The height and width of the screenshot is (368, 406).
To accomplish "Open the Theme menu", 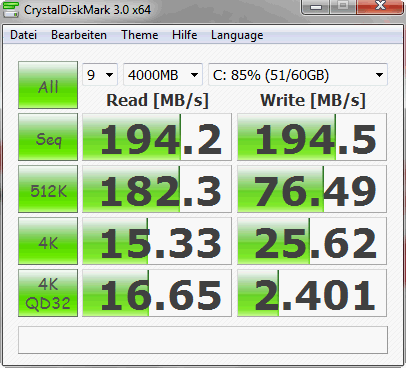I will (x=140, y=35).
